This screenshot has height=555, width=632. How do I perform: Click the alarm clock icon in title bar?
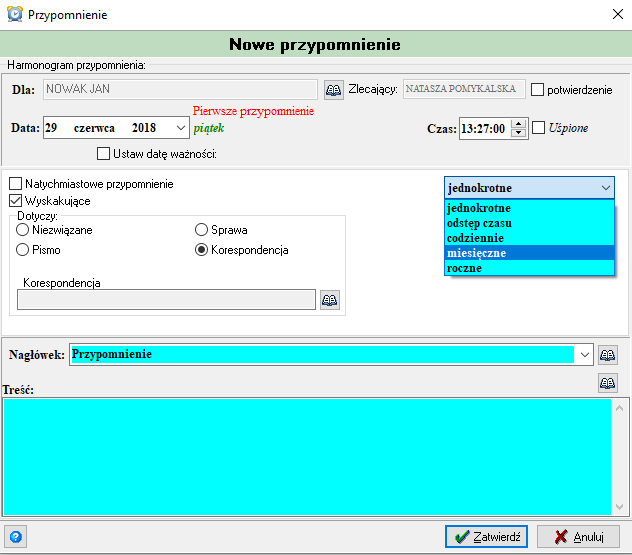coord(15,14)
